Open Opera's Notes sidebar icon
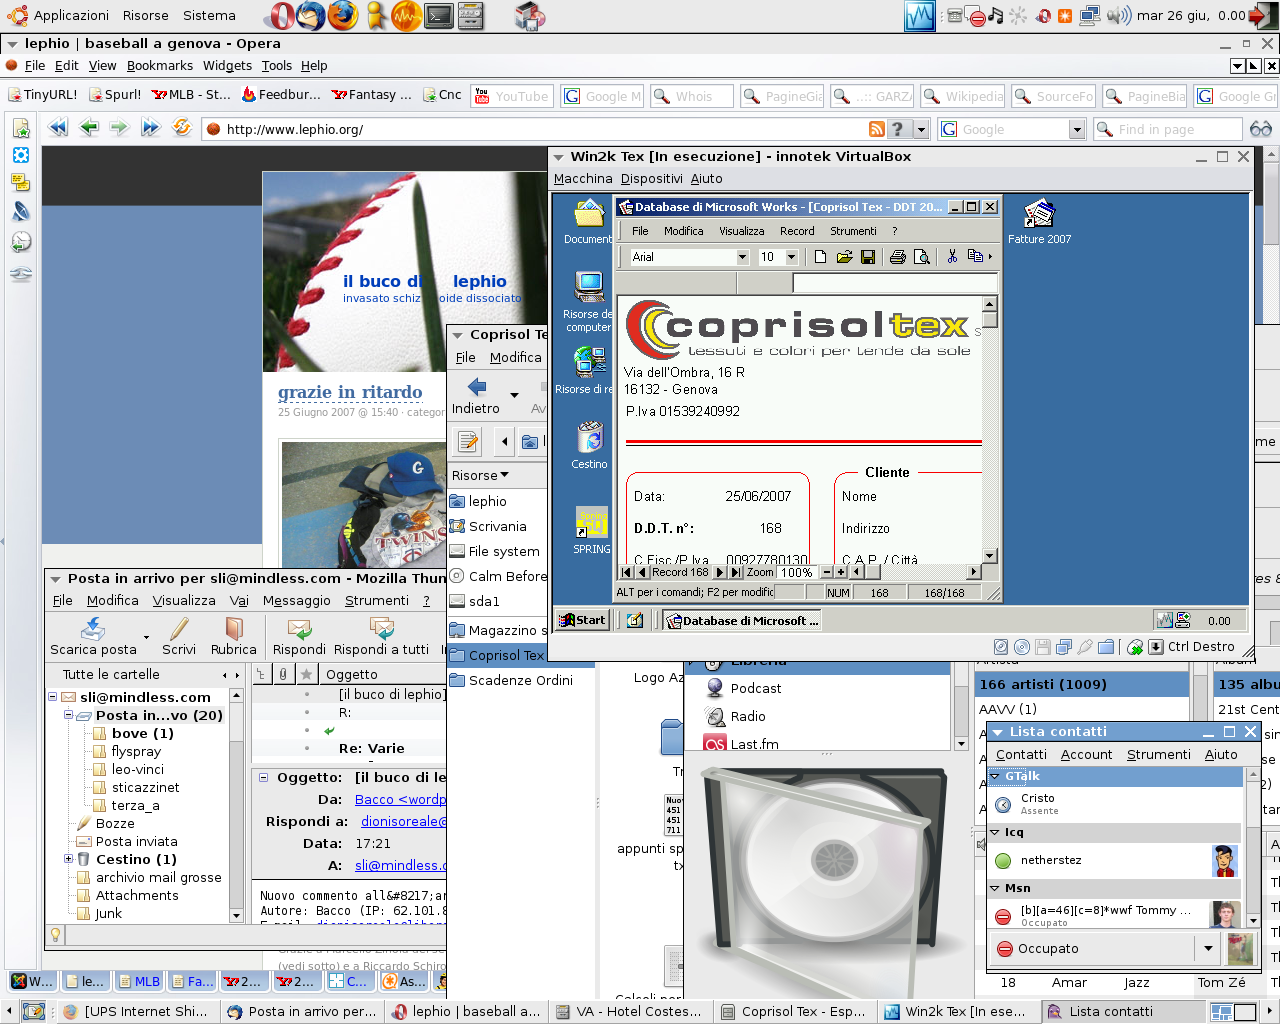Screen dimensions: 1280x1024 coord(21,182)
